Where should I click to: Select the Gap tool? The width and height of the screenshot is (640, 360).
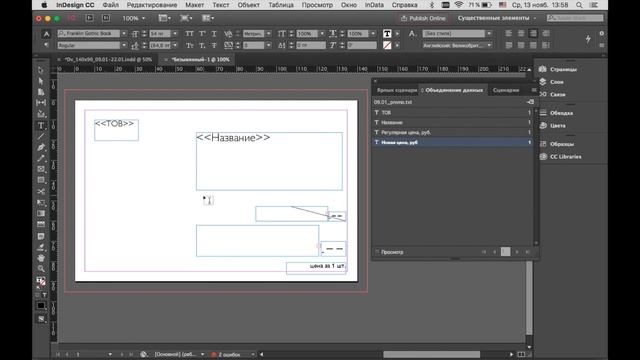coord(41,102)
